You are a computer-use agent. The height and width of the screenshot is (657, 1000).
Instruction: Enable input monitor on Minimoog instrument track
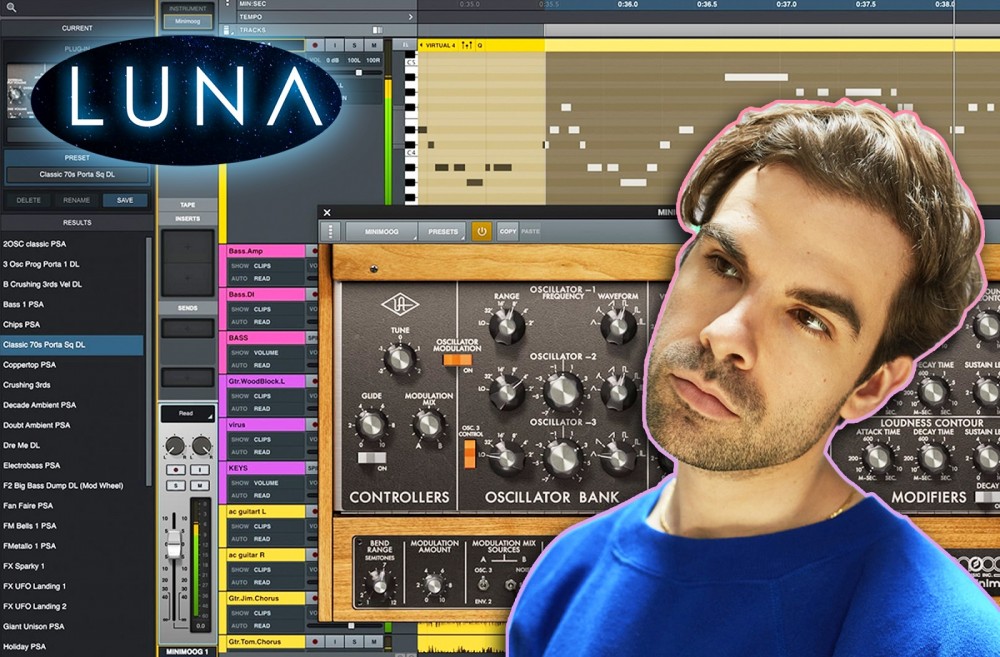[x=335, y=45]
